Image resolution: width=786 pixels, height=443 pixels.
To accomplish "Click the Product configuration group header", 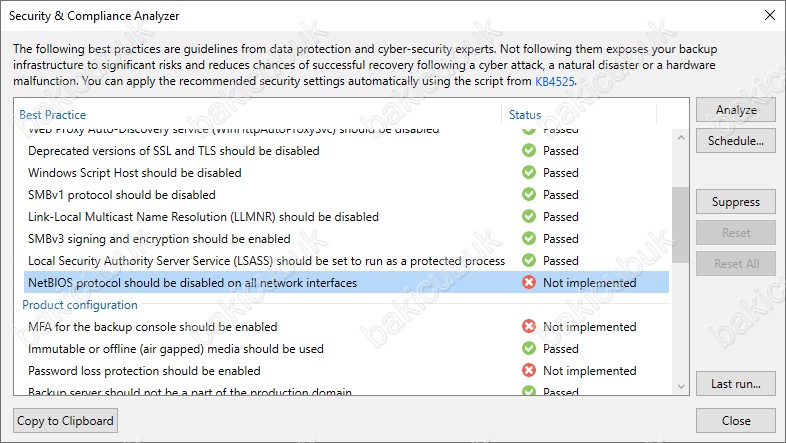I will tap(80, 305).
